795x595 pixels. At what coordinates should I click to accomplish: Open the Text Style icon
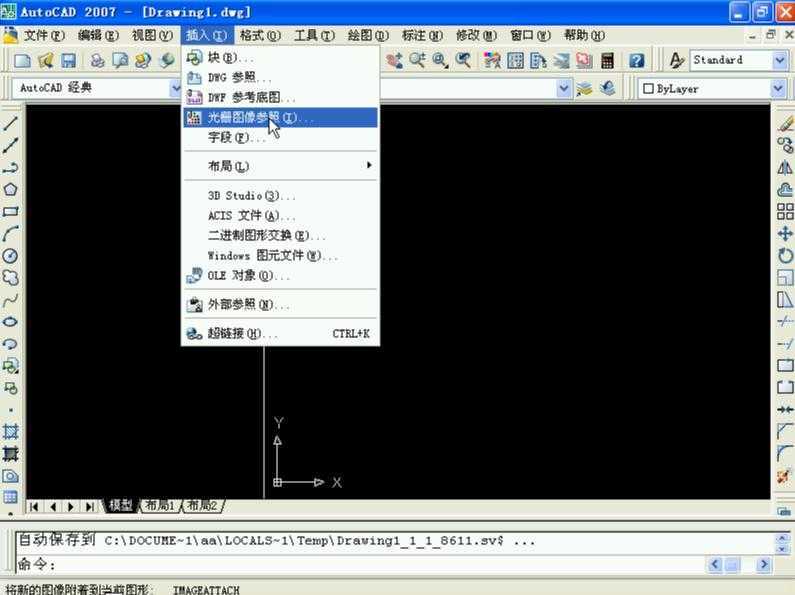click(676, 61)
